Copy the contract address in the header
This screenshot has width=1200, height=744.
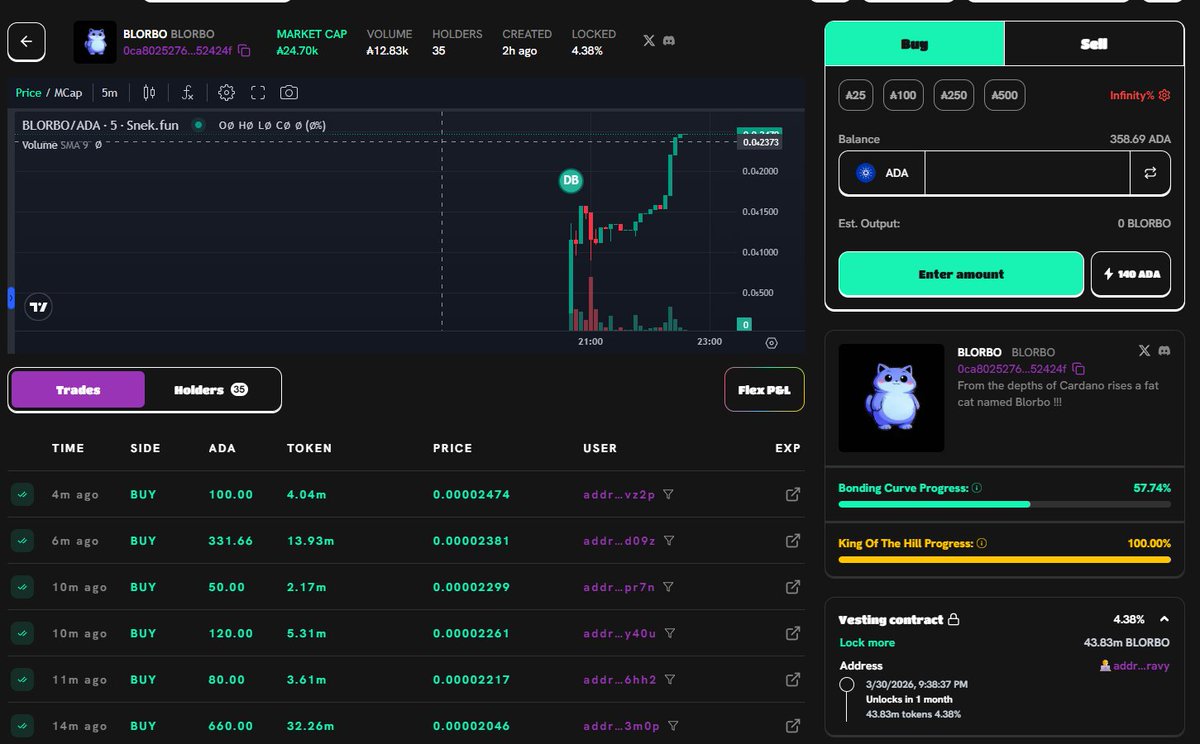click(x=244, y=50)
